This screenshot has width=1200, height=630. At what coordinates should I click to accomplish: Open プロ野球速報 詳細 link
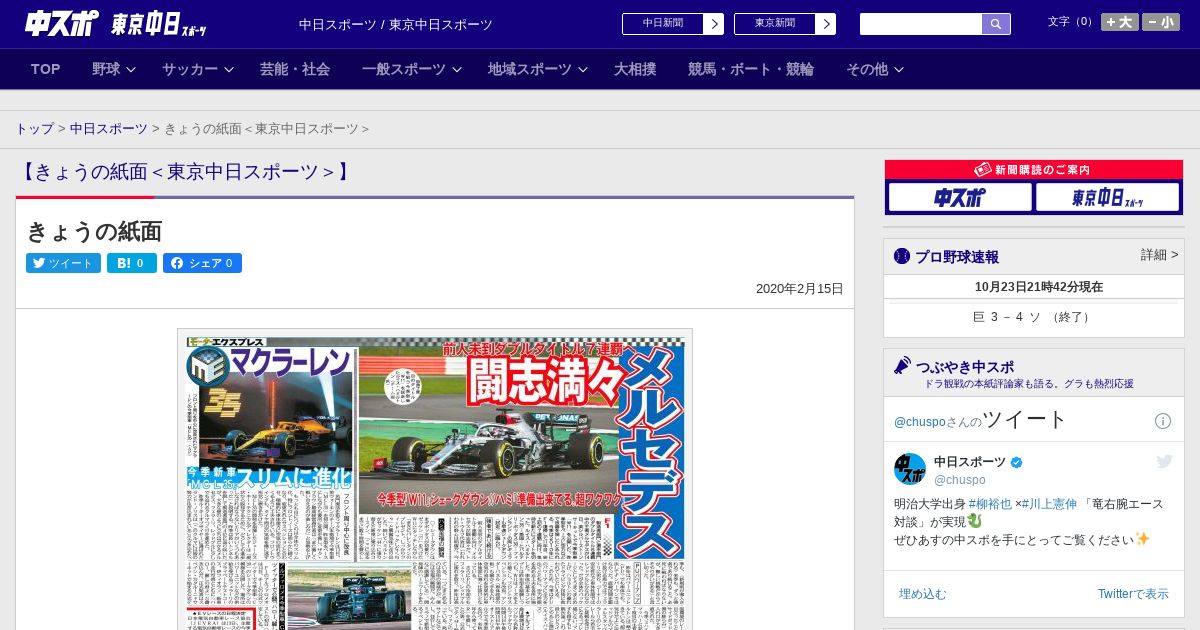[1159, 255]
